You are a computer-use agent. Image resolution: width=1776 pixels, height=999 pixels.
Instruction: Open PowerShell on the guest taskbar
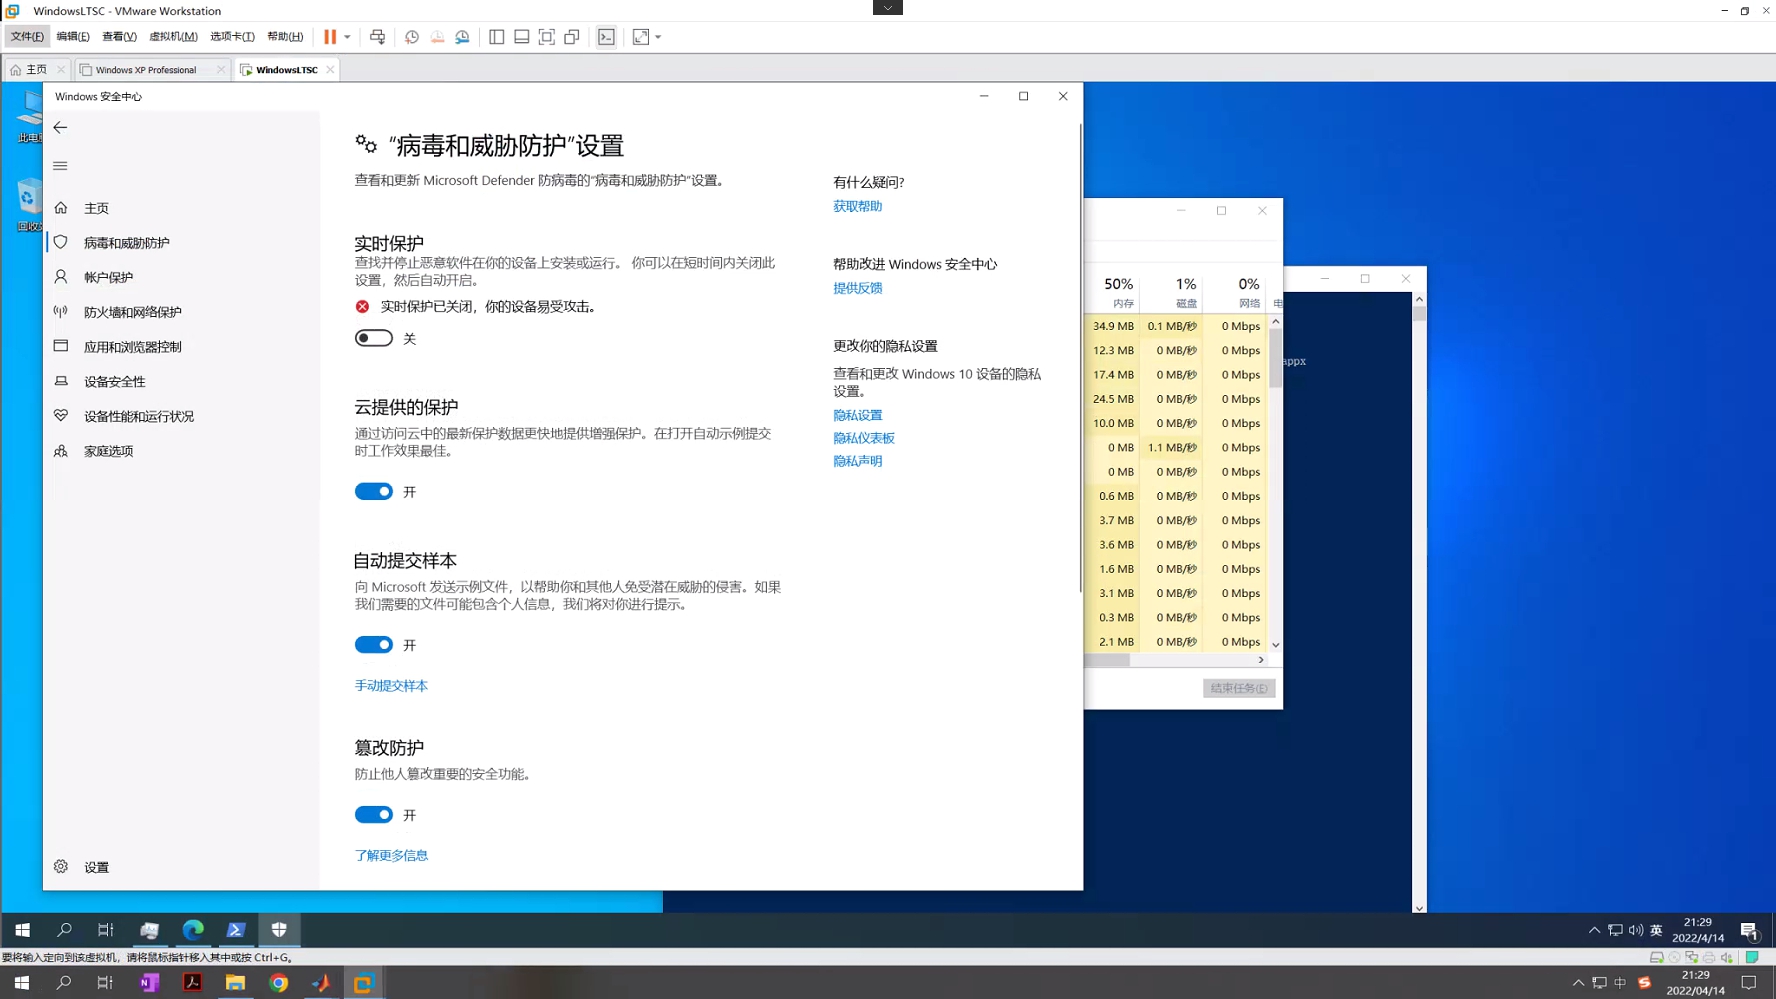click(x=236, y=930)
